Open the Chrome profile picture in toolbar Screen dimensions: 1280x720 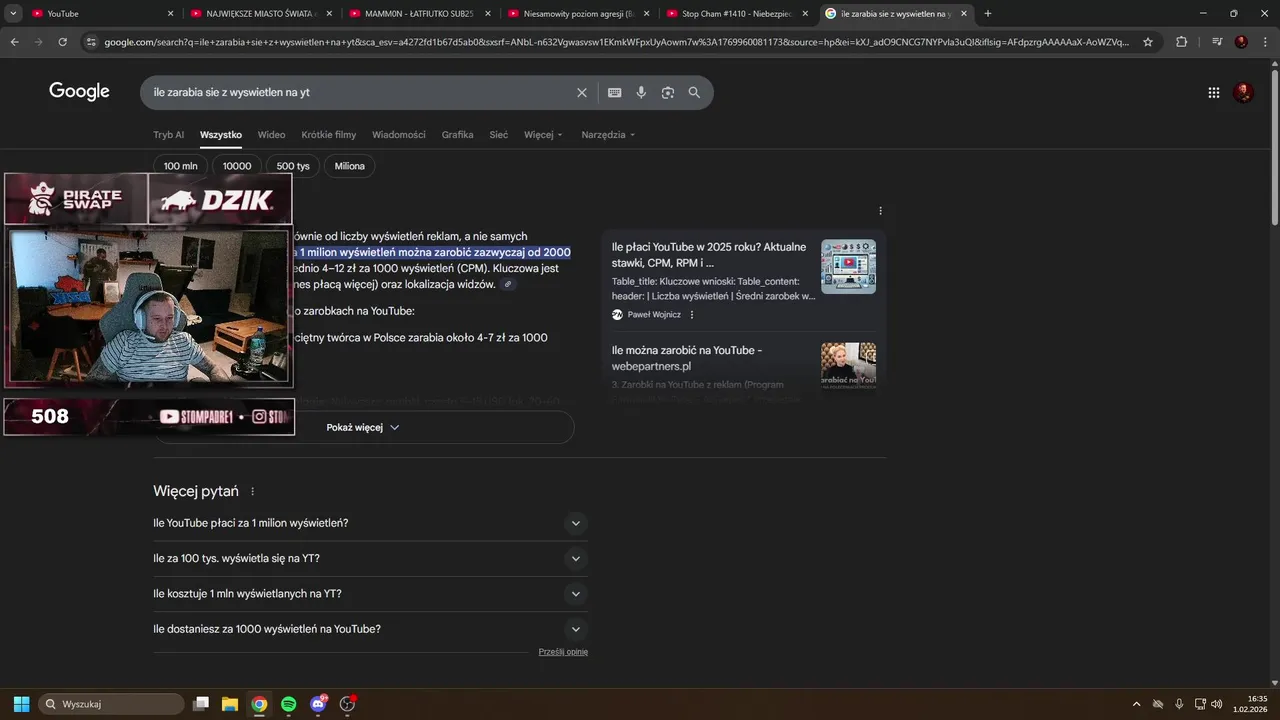pos(1241,42)
